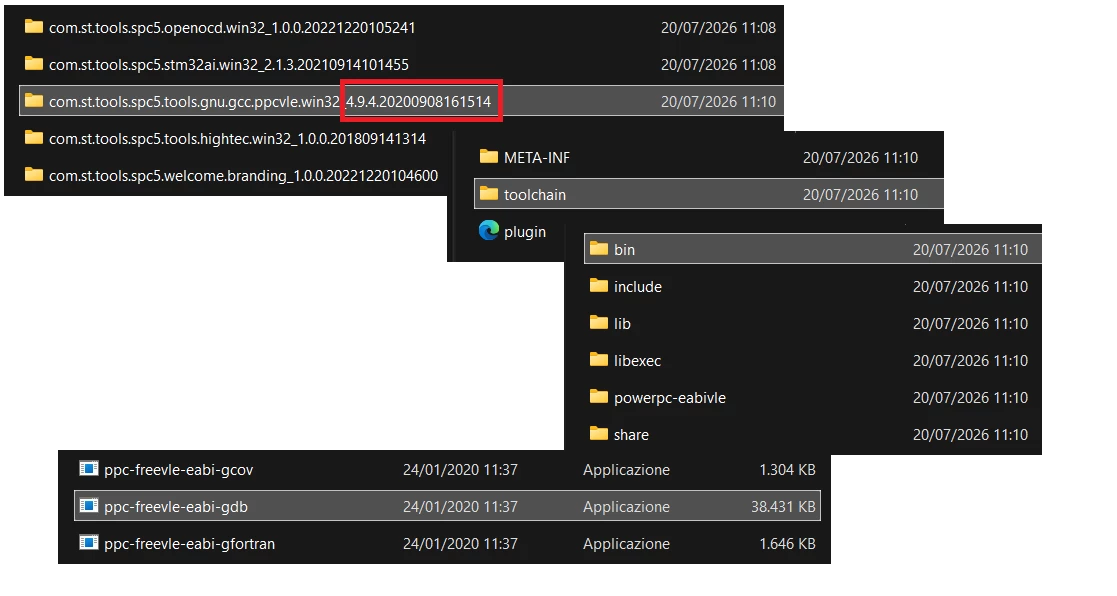This screenshot has height=596, width=1117.
Task: Click the include folder icon
Action: [599, 286]
